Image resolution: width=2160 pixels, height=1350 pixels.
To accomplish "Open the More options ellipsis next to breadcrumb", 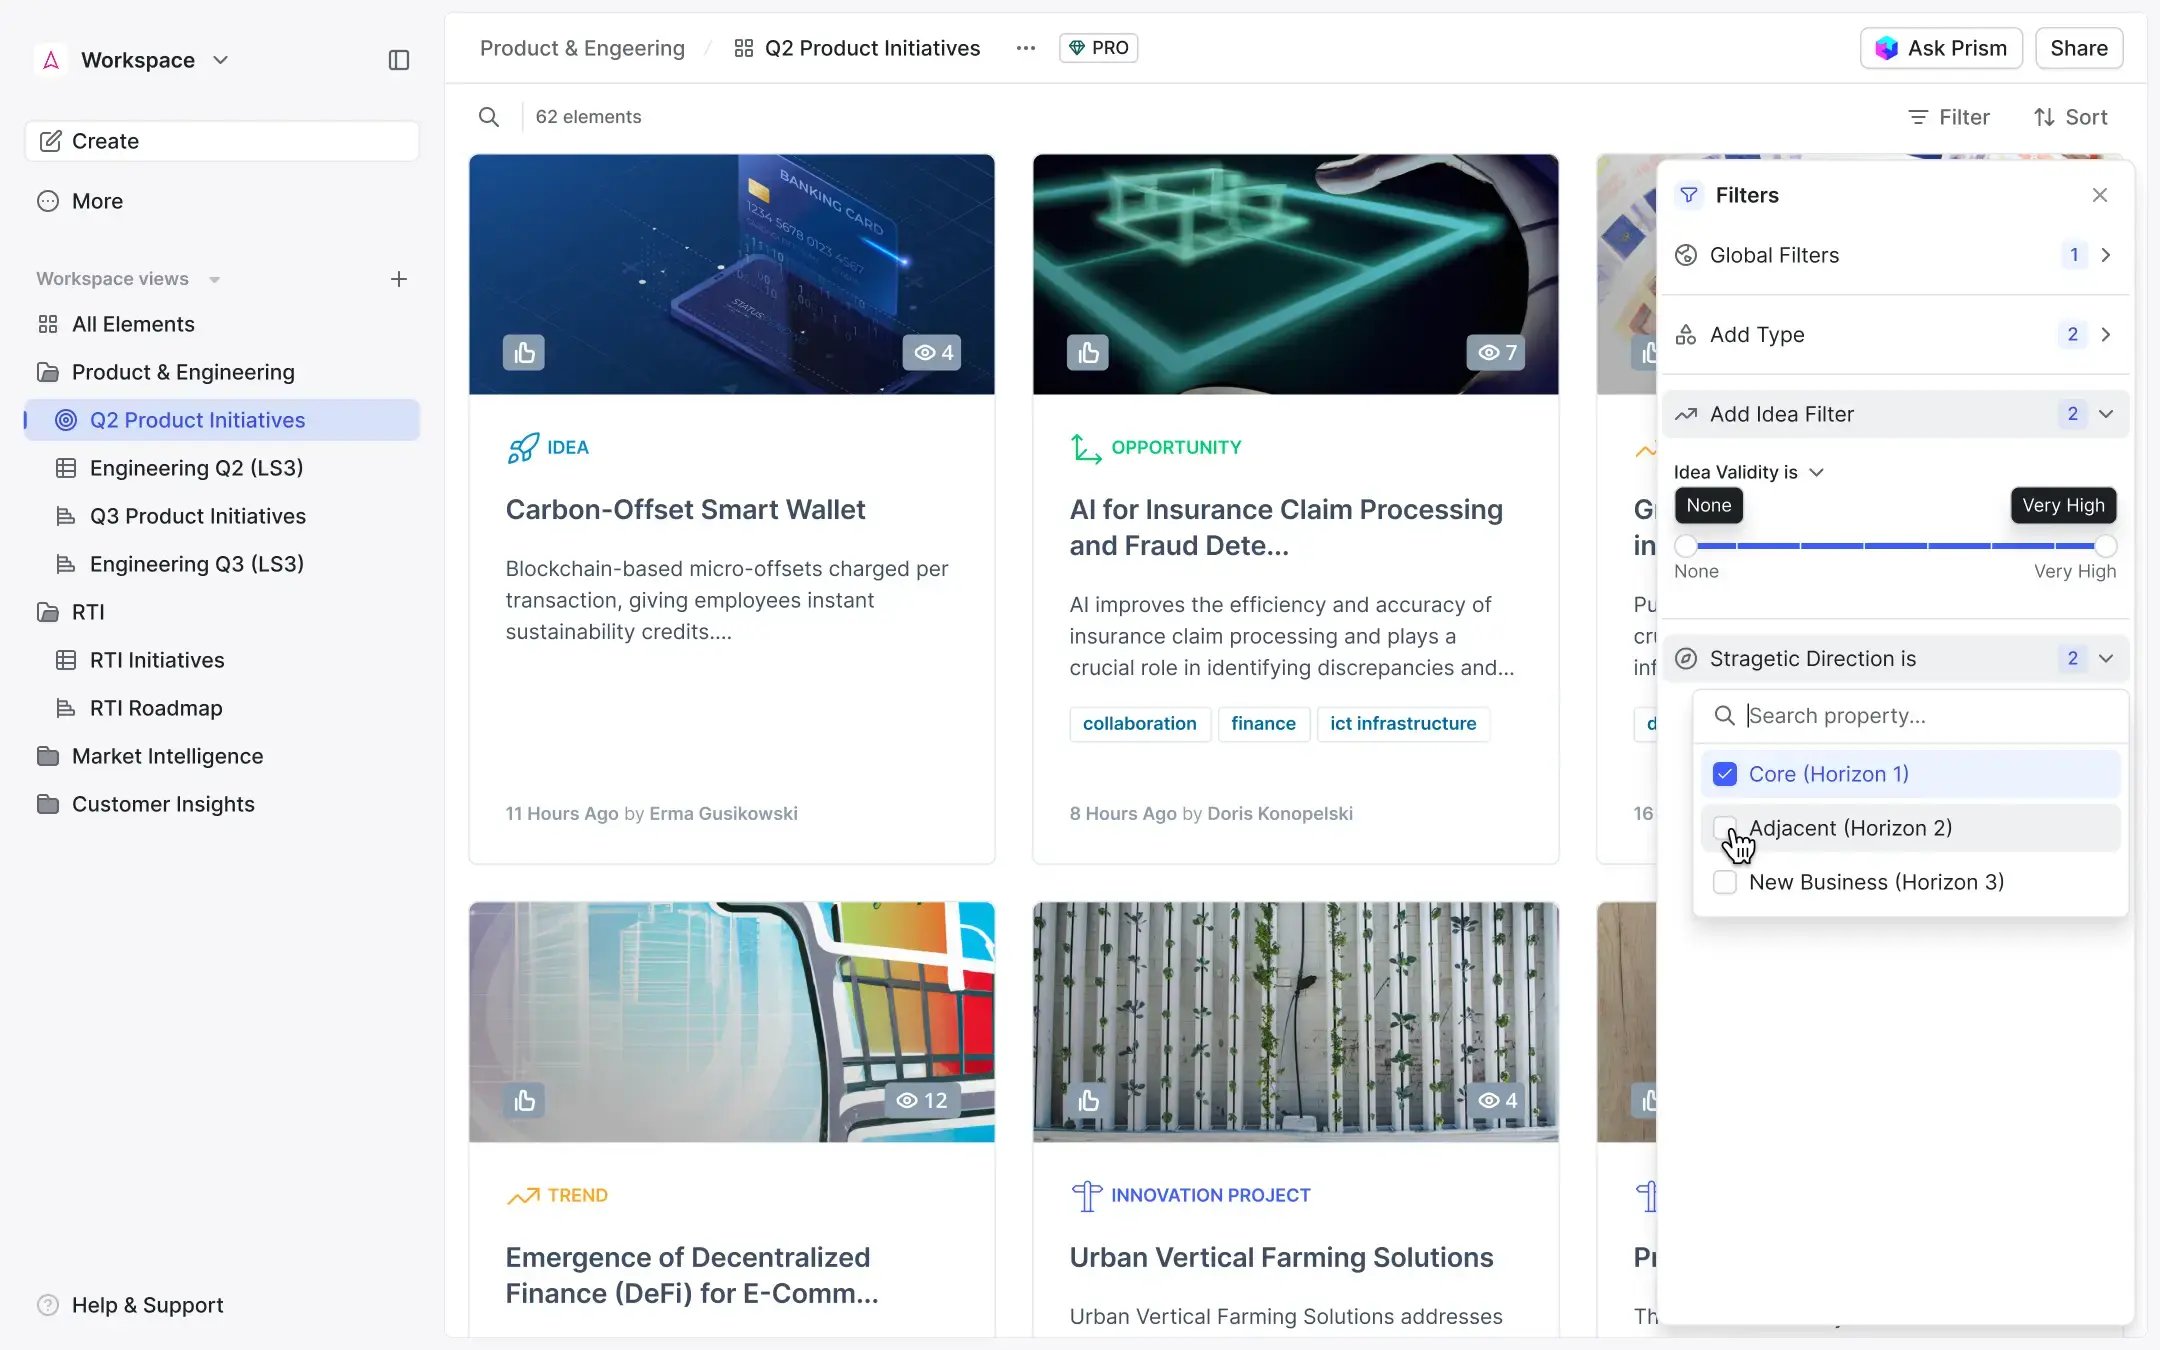I will click(x=1025, y=47).
